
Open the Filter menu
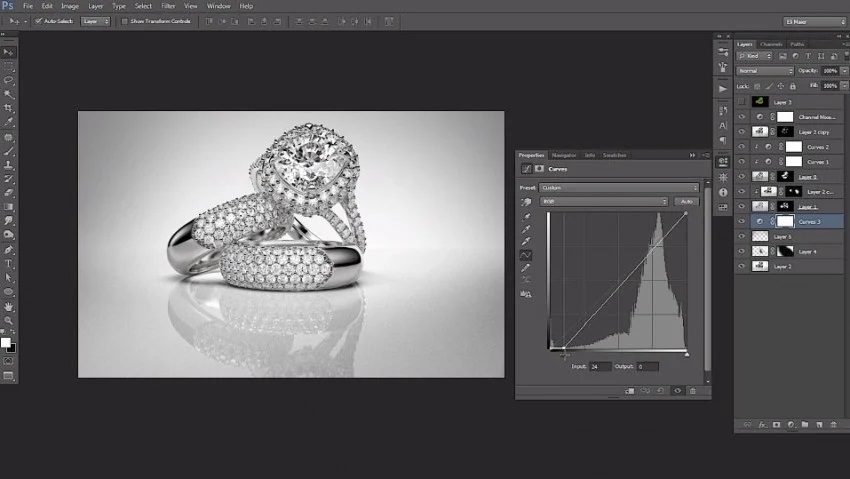(168, 6)
